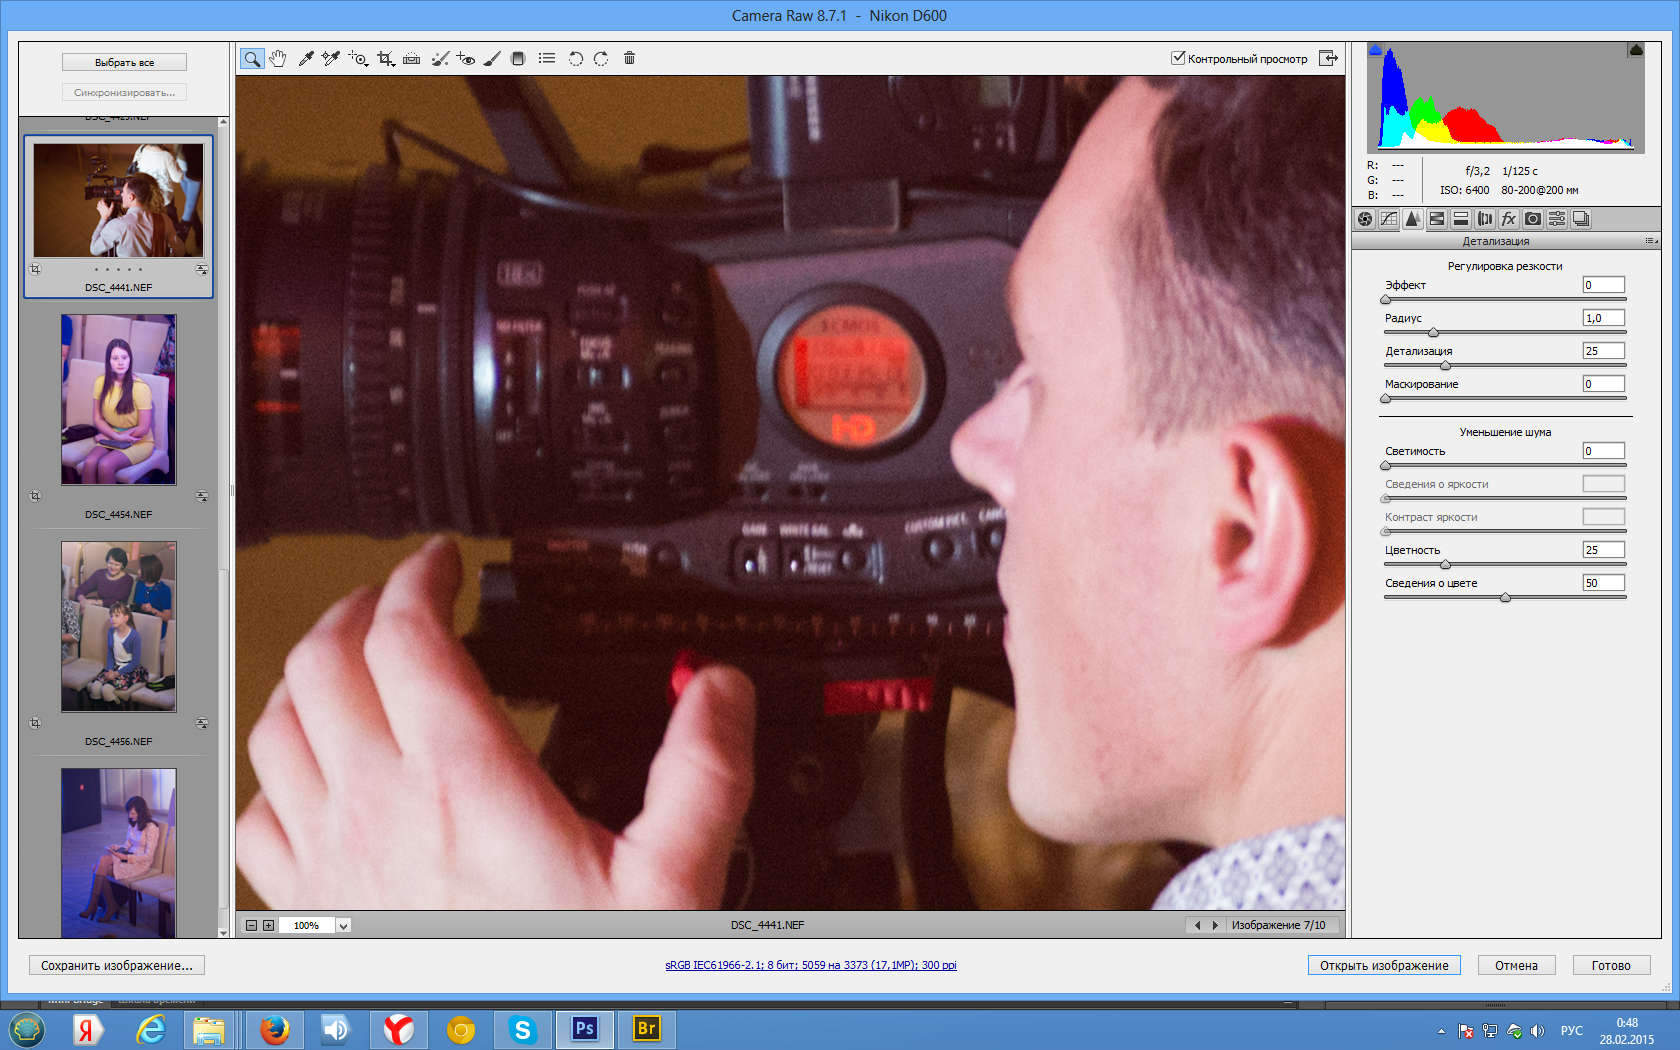
Task: Select the White Balance eyedropper tool
Action: click(x=306, y=58)
